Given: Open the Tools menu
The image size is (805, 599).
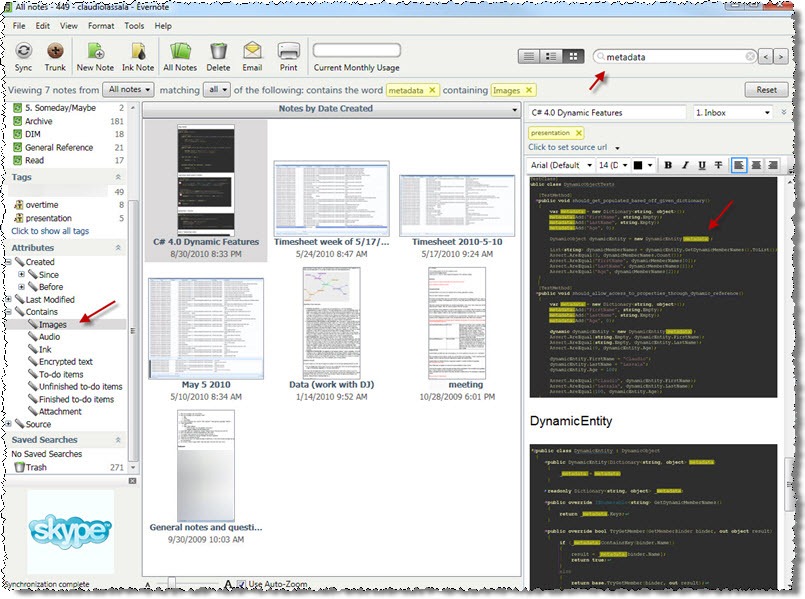Looking at the screenshot, I should coord(134,26).
